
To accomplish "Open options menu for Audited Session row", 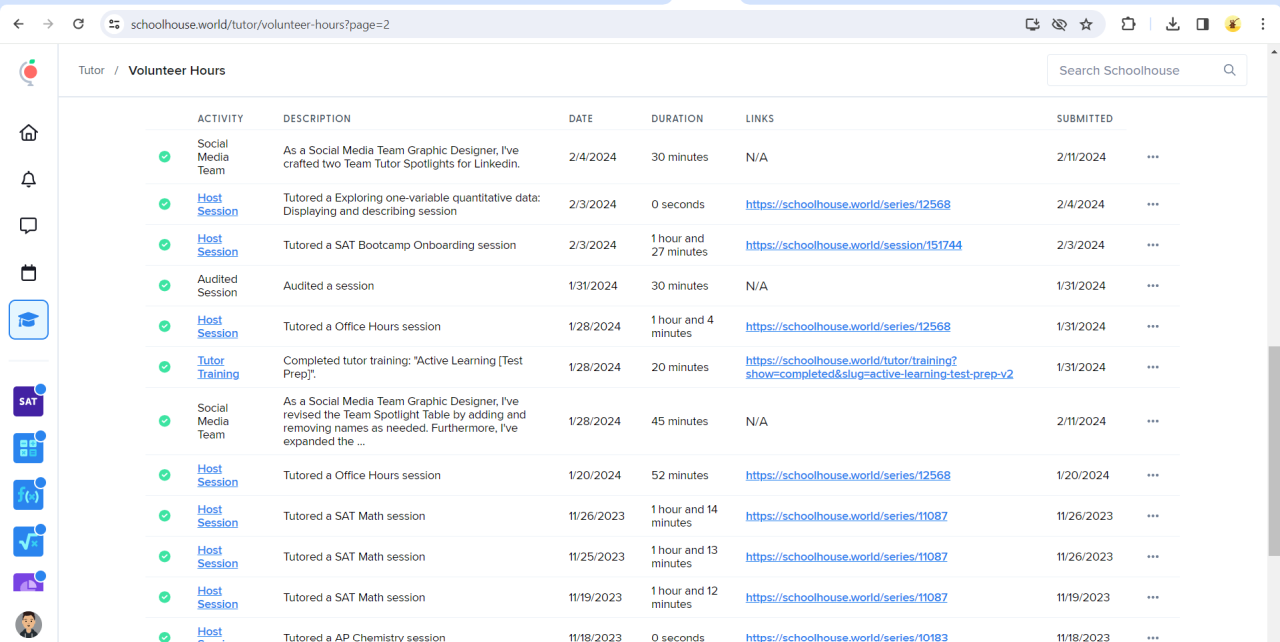I will pos(1153,286).
